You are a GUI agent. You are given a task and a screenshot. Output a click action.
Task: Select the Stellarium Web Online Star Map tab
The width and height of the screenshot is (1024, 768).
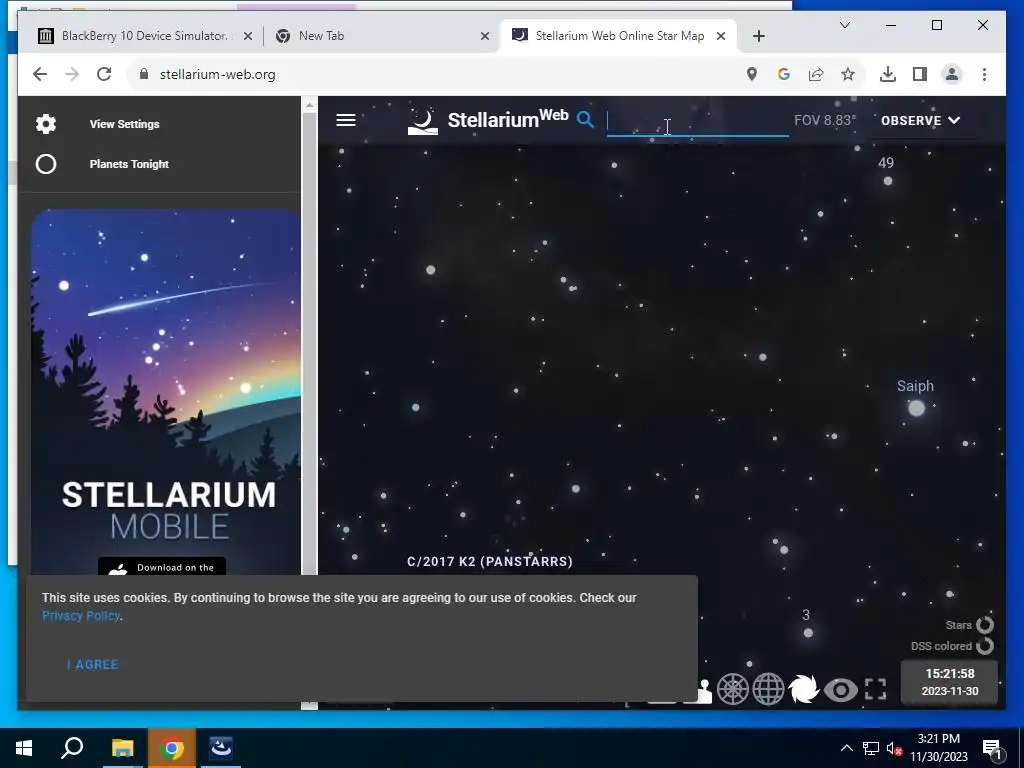[x=618, y=36]
